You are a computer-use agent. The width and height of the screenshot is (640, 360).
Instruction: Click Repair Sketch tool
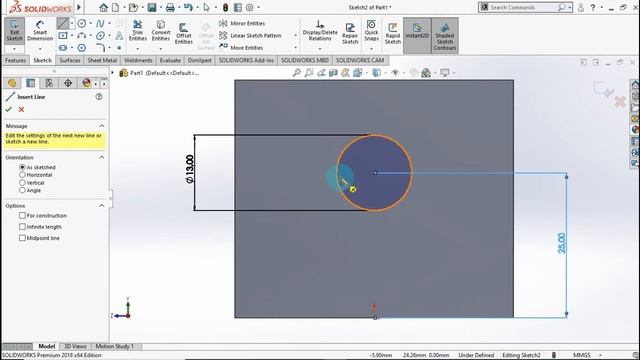[x=350, y=33]
